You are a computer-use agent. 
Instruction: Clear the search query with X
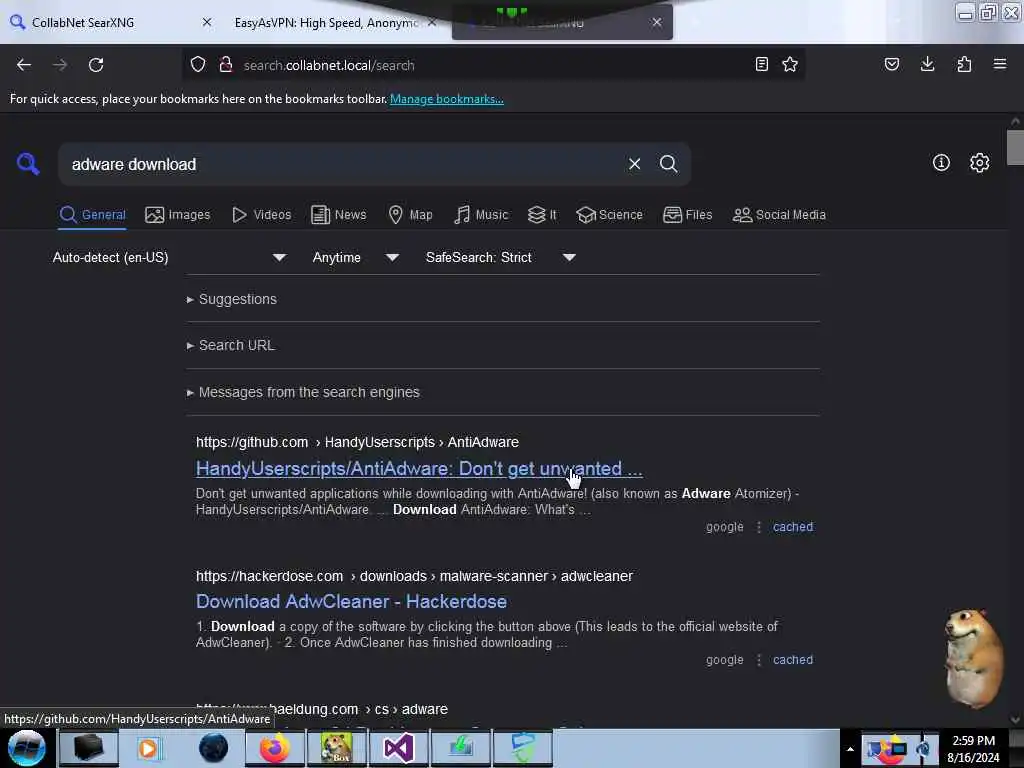click(634, 164)
